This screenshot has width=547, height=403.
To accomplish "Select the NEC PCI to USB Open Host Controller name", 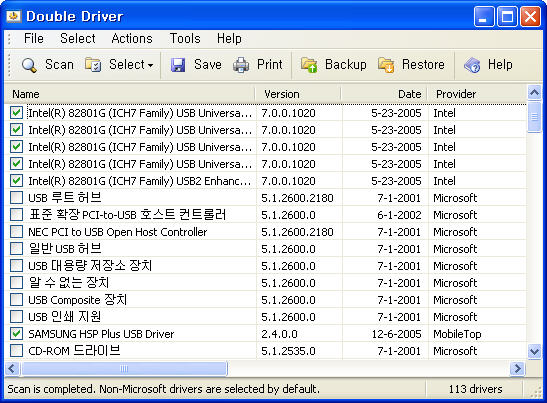I will coord(118,232).
